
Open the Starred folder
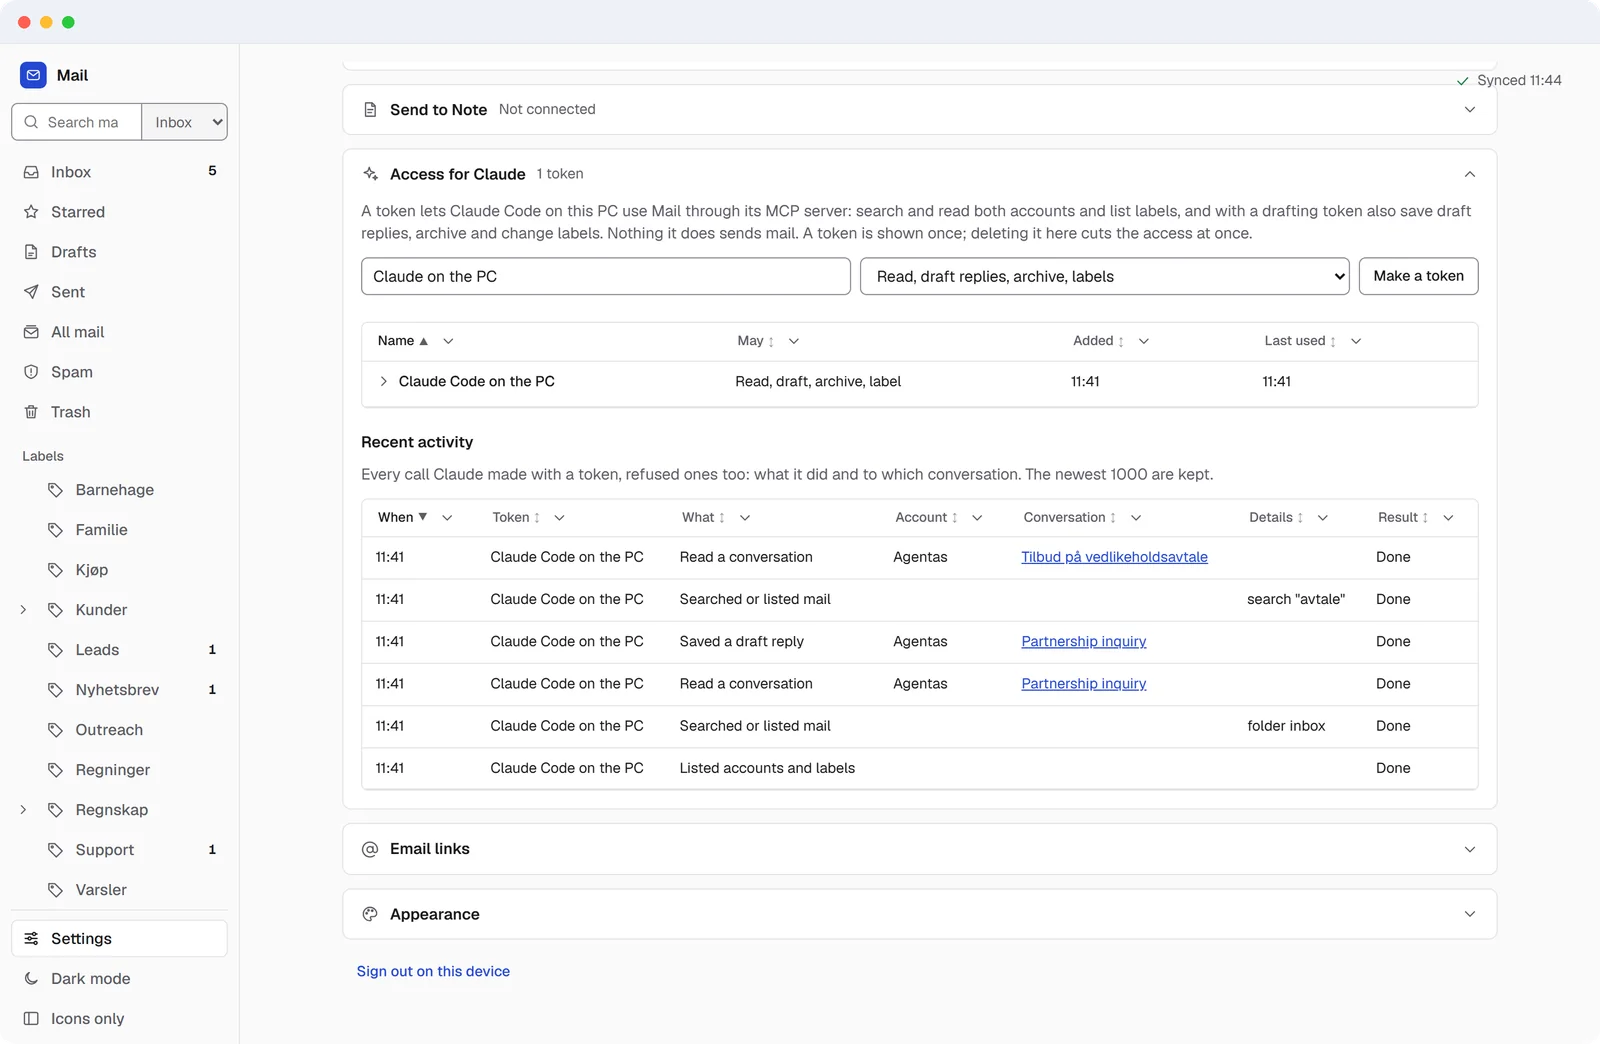(119, 212)
